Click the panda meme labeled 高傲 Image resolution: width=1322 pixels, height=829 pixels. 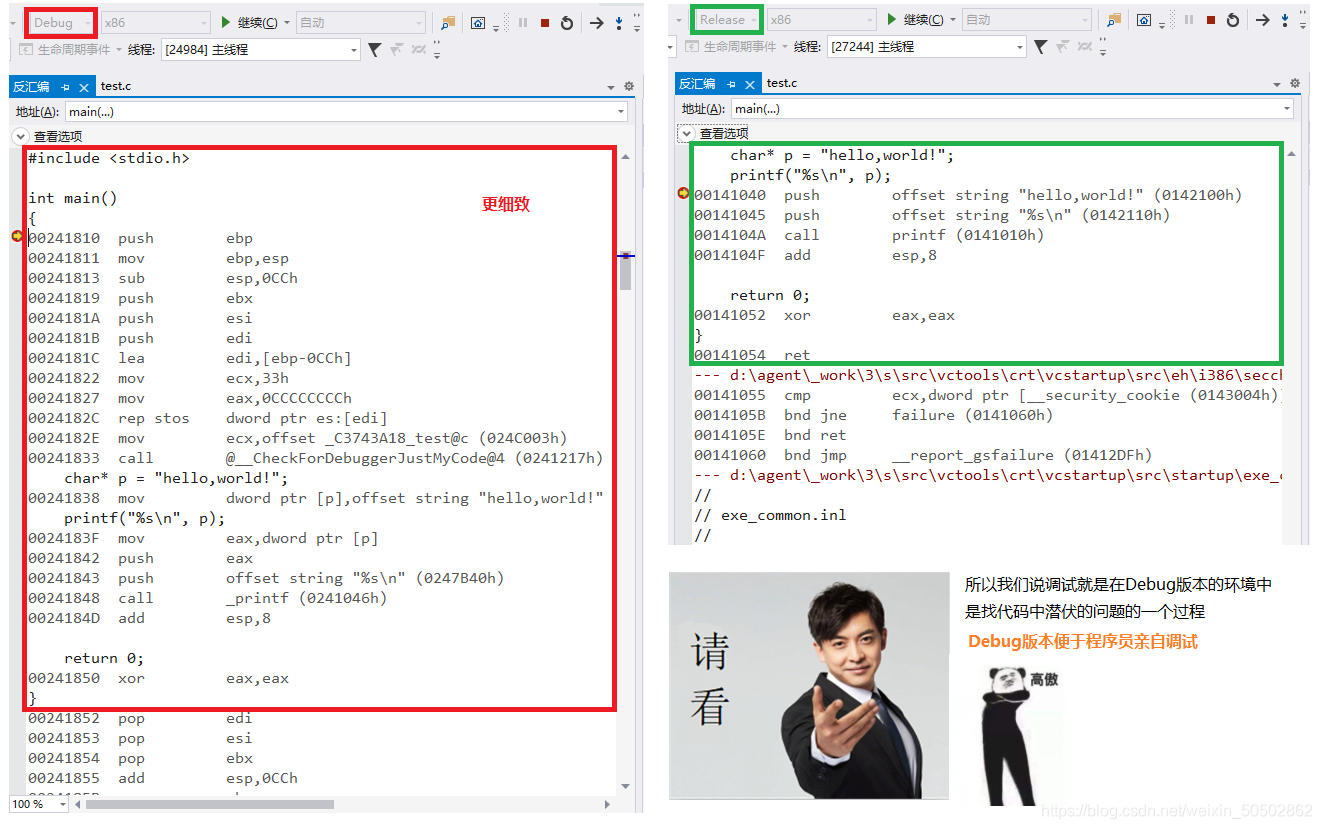(x=1013, y=735)
